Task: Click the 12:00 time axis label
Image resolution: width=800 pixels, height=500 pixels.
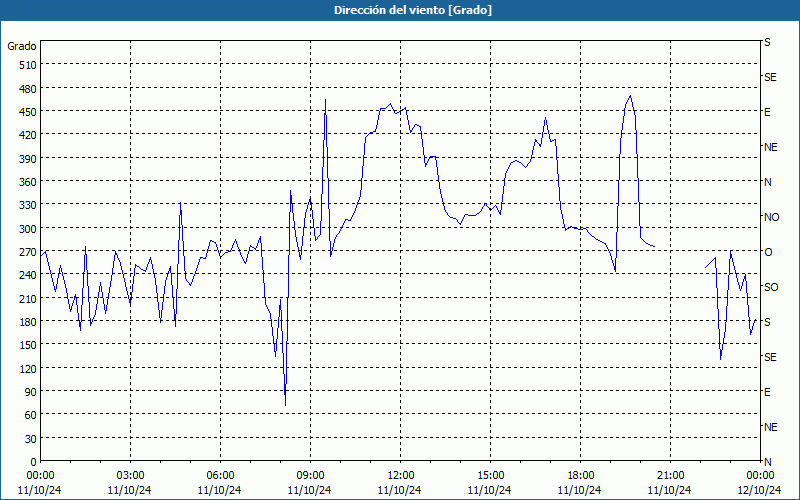Action: (401, 476)
